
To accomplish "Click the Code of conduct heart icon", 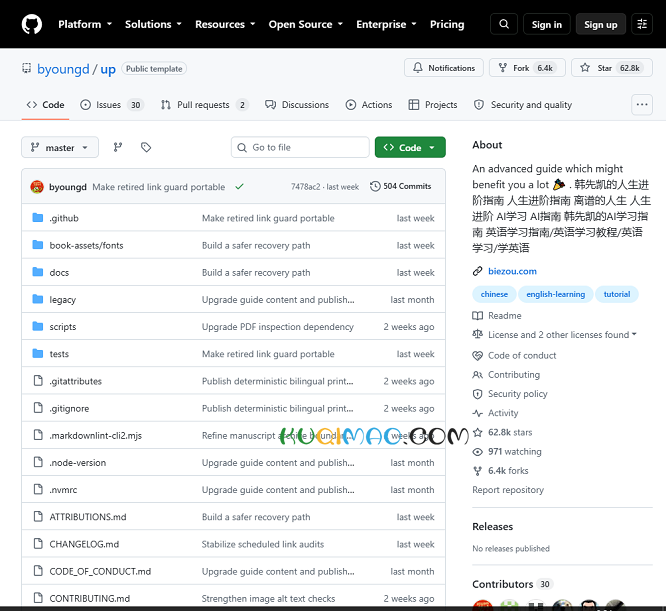I will [x=477, y=355].
